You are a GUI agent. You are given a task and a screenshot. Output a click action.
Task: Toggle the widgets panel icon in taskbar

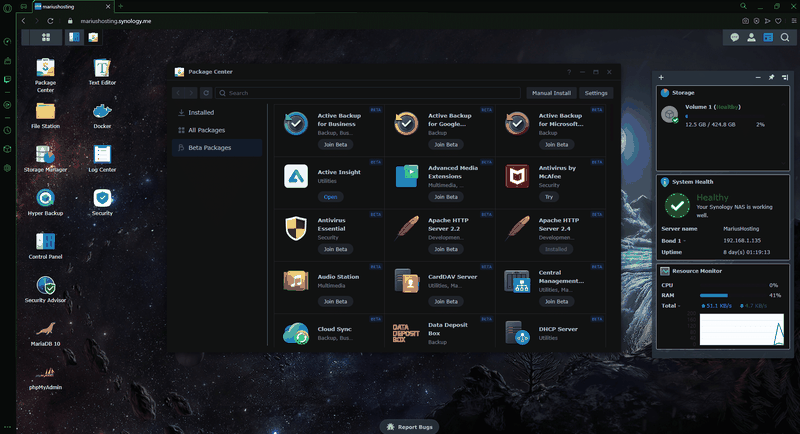tap(768, 37)
